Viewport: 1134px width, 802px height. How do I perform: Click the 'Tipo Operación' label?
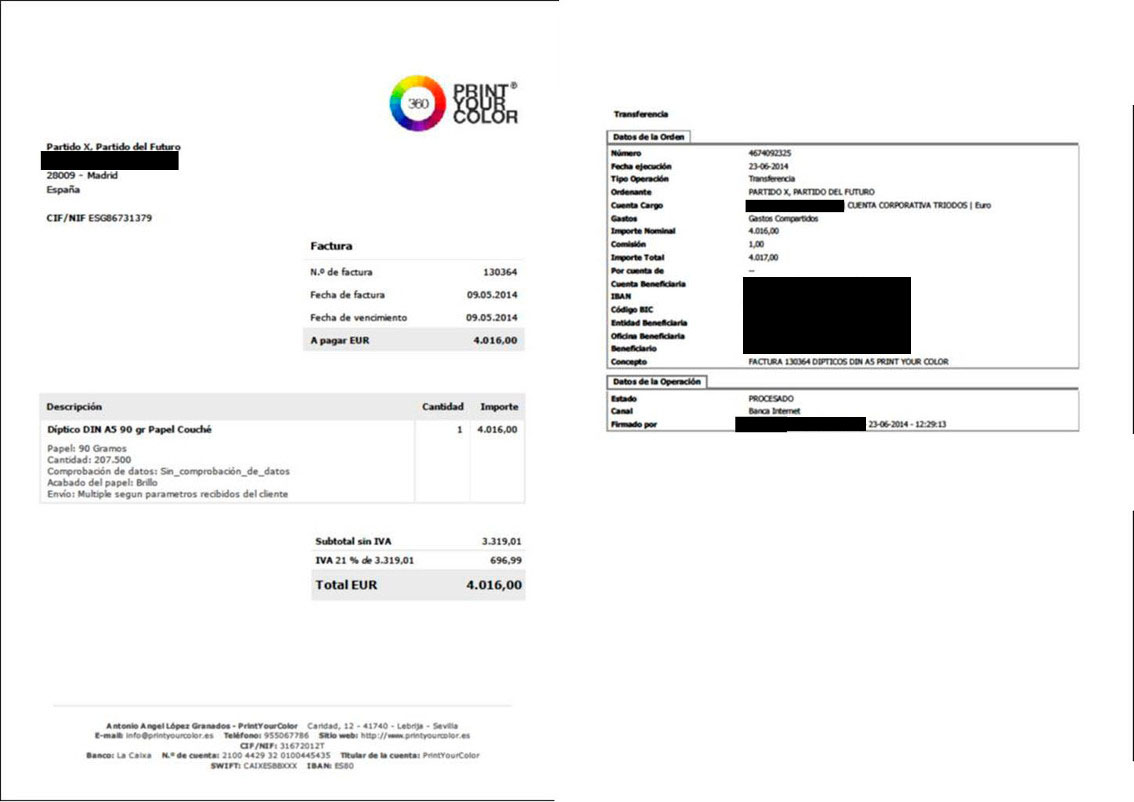pos(639,179)
